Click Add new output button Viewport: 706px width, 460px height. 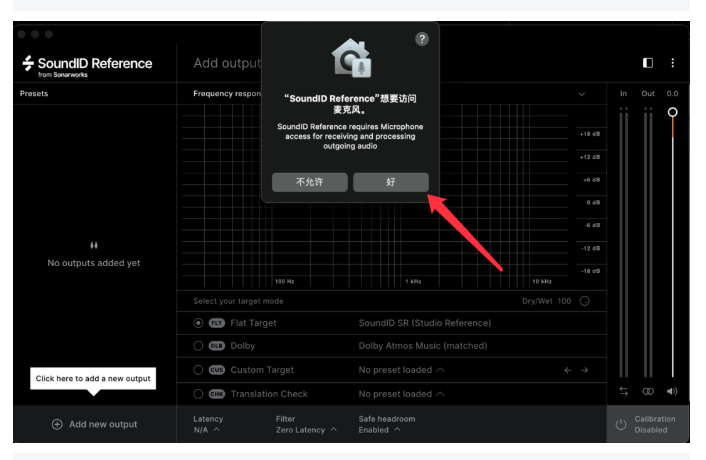click(x=94, y=424)
